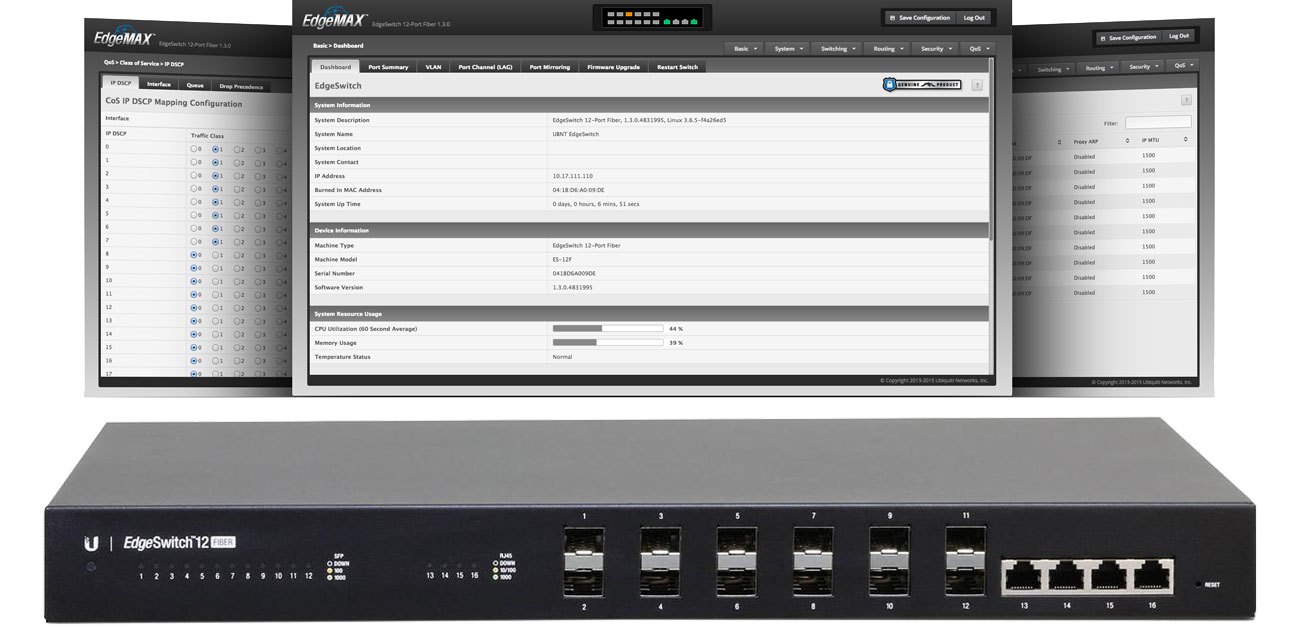Open help icon on the Dashboard page
The width and height of the screenshot is (1300, 627).
pyautogui.click(x=977, y=85)
